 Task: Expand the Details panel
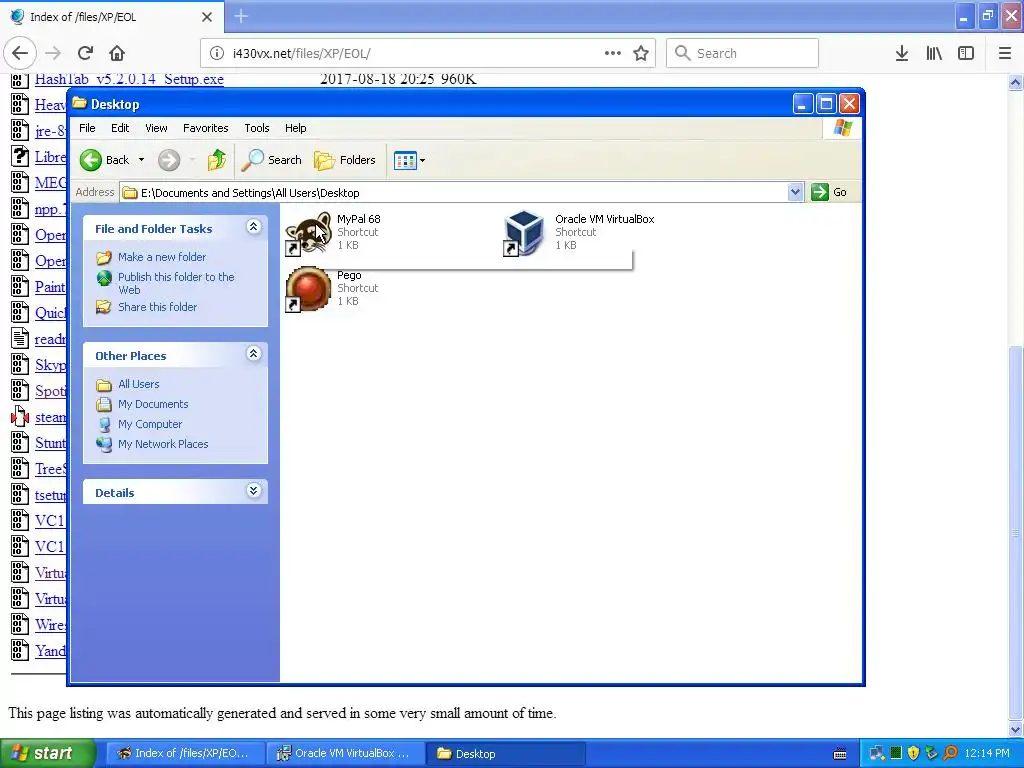click(253, 491)
